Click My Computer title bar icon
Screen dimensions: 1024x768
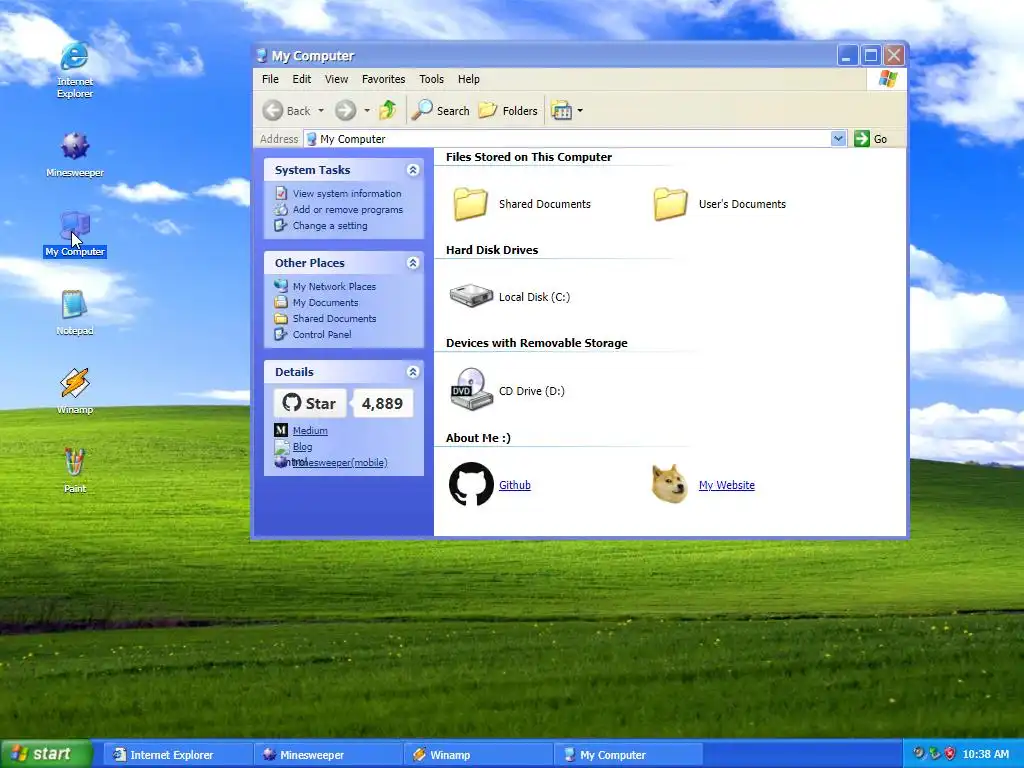262,56
